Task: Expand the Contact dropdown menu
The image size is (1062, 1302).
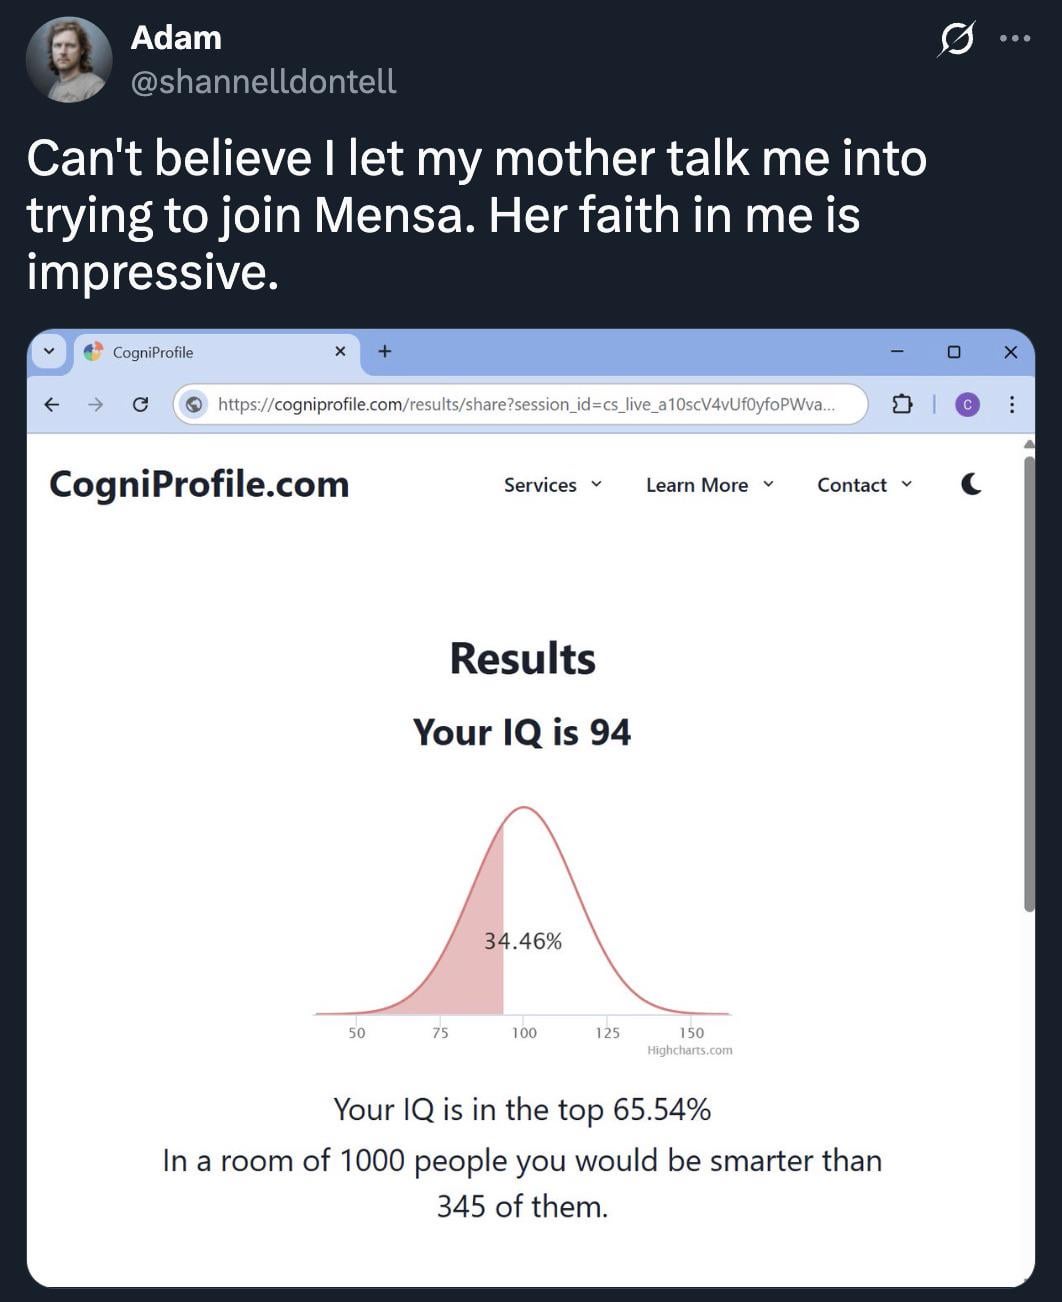Action: point(865,485)
